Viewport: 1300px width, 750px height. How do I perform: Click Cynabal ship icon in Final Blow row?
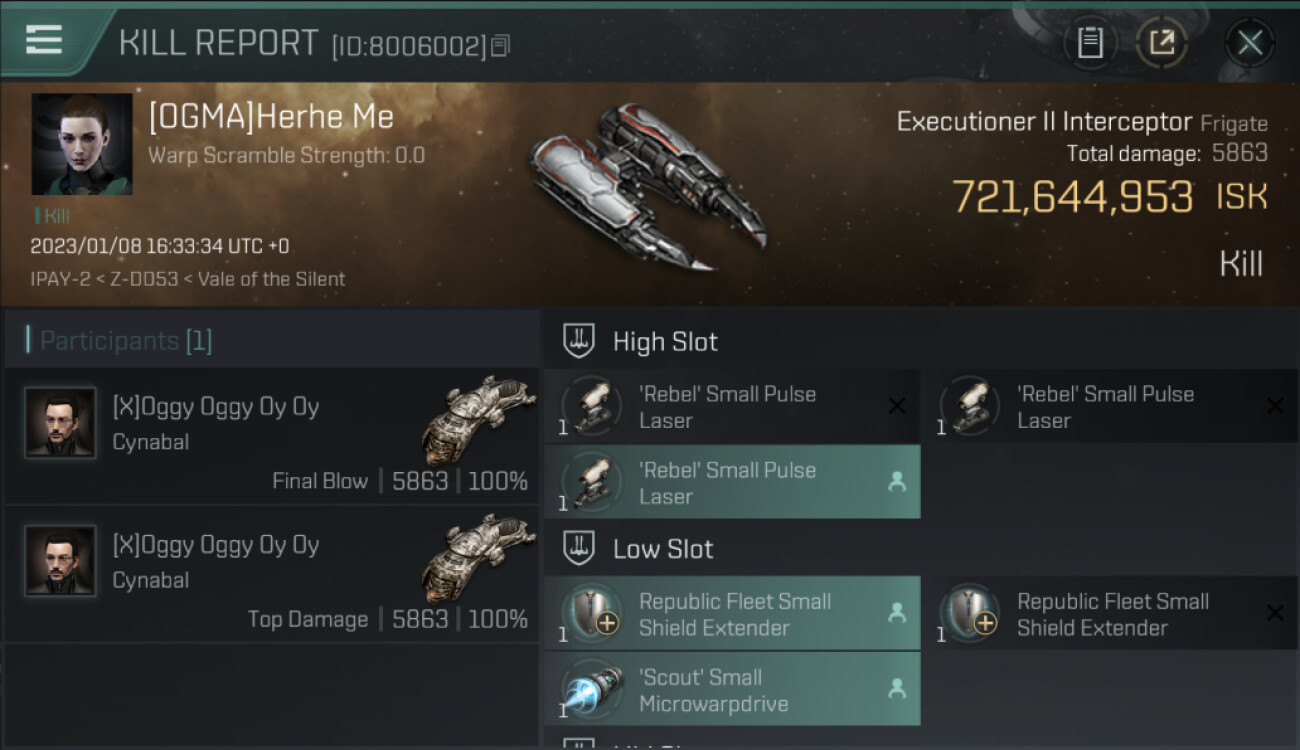479,418
